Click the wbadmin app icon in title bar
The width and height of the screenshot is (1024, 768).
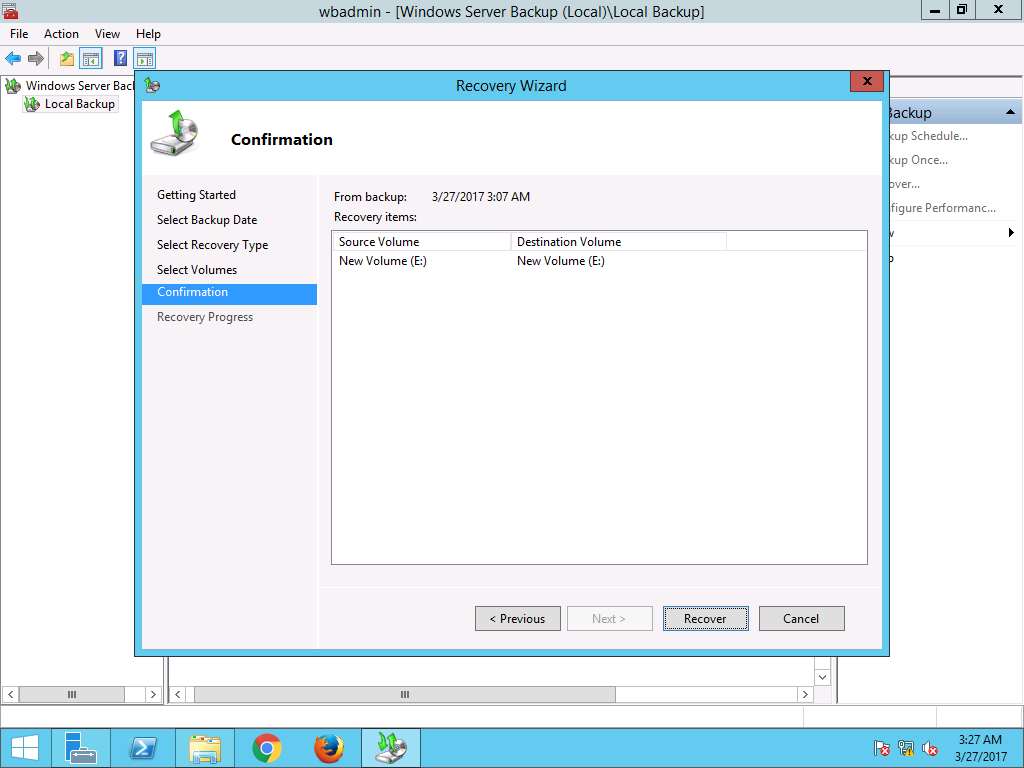coord(9,10)
